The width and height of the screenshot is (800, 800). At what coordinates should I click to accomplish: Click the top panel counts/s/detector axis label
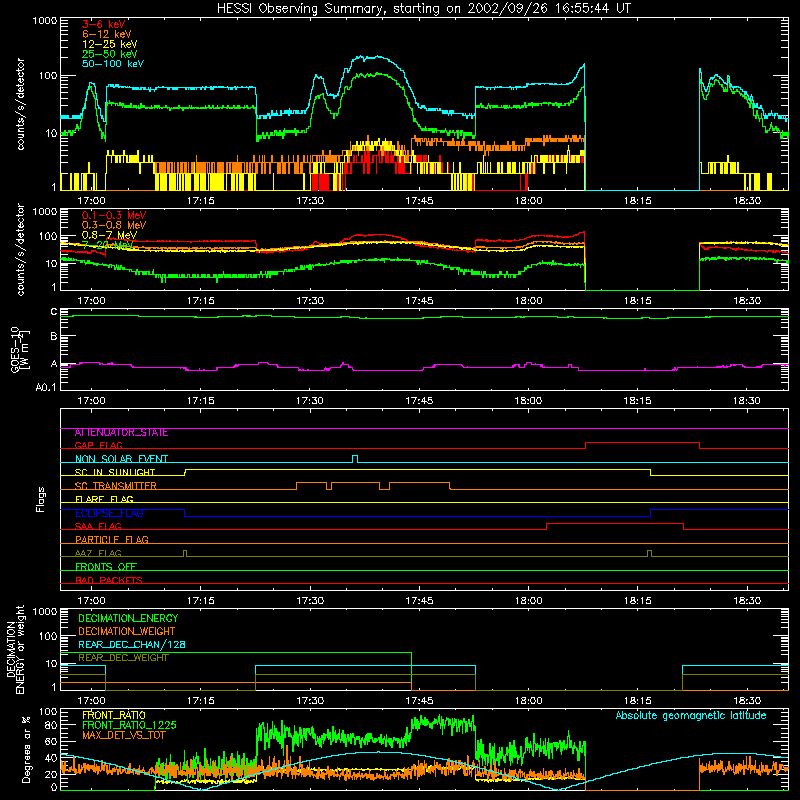click(x=20, y=104)
